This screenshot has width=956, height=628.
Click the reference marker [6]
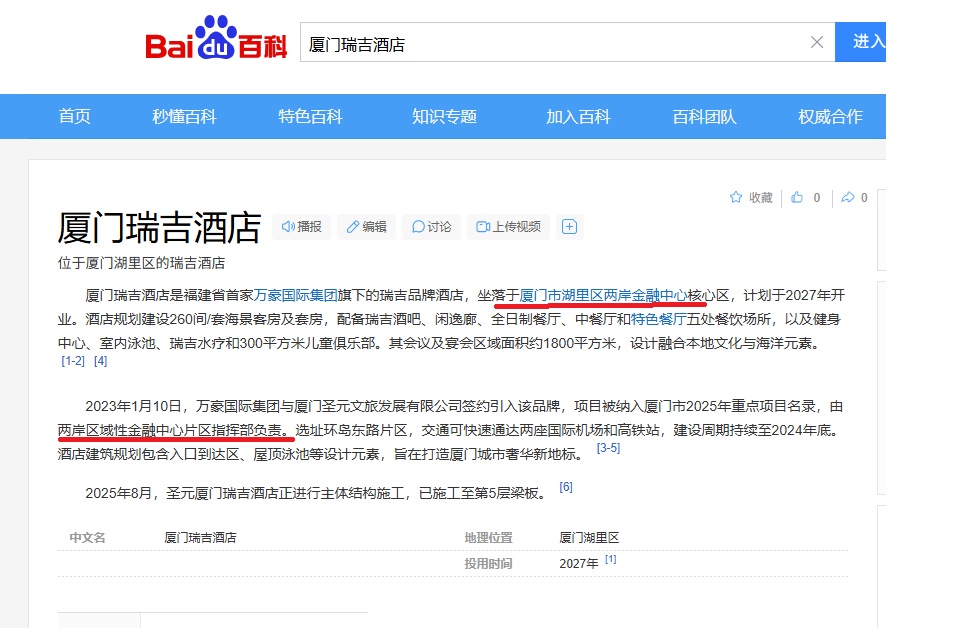click(566, 487)
